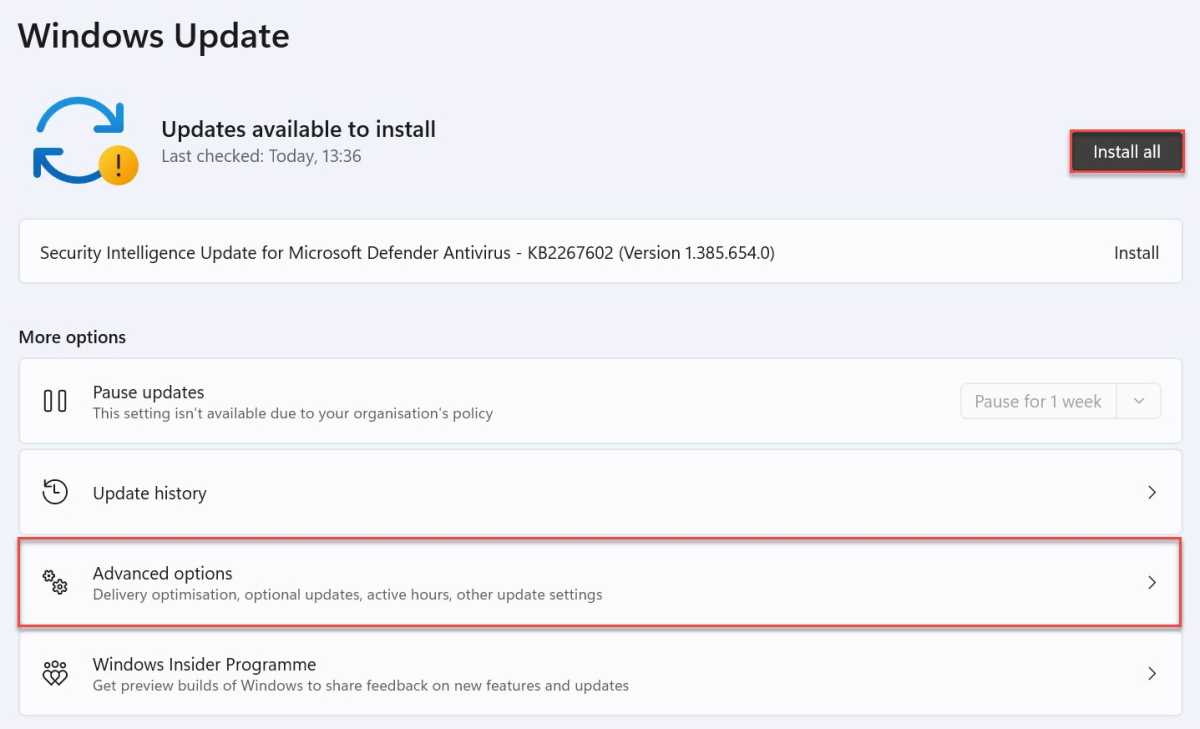This screenshot has width=1200, height=729.
Task: Click the Pause updates pause icon
Action: (55, 401)
